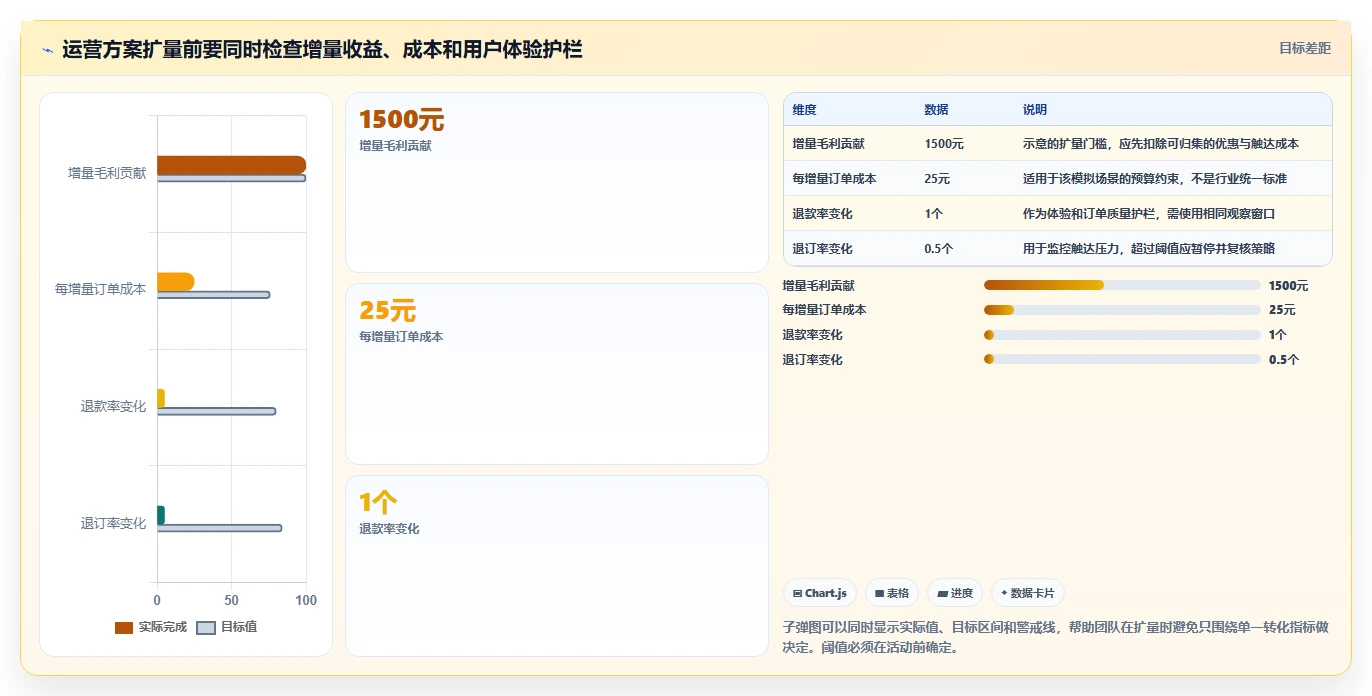
Task: Click the 增量毛利贡献 chart axis label
Action: click(x=107, y=173)
